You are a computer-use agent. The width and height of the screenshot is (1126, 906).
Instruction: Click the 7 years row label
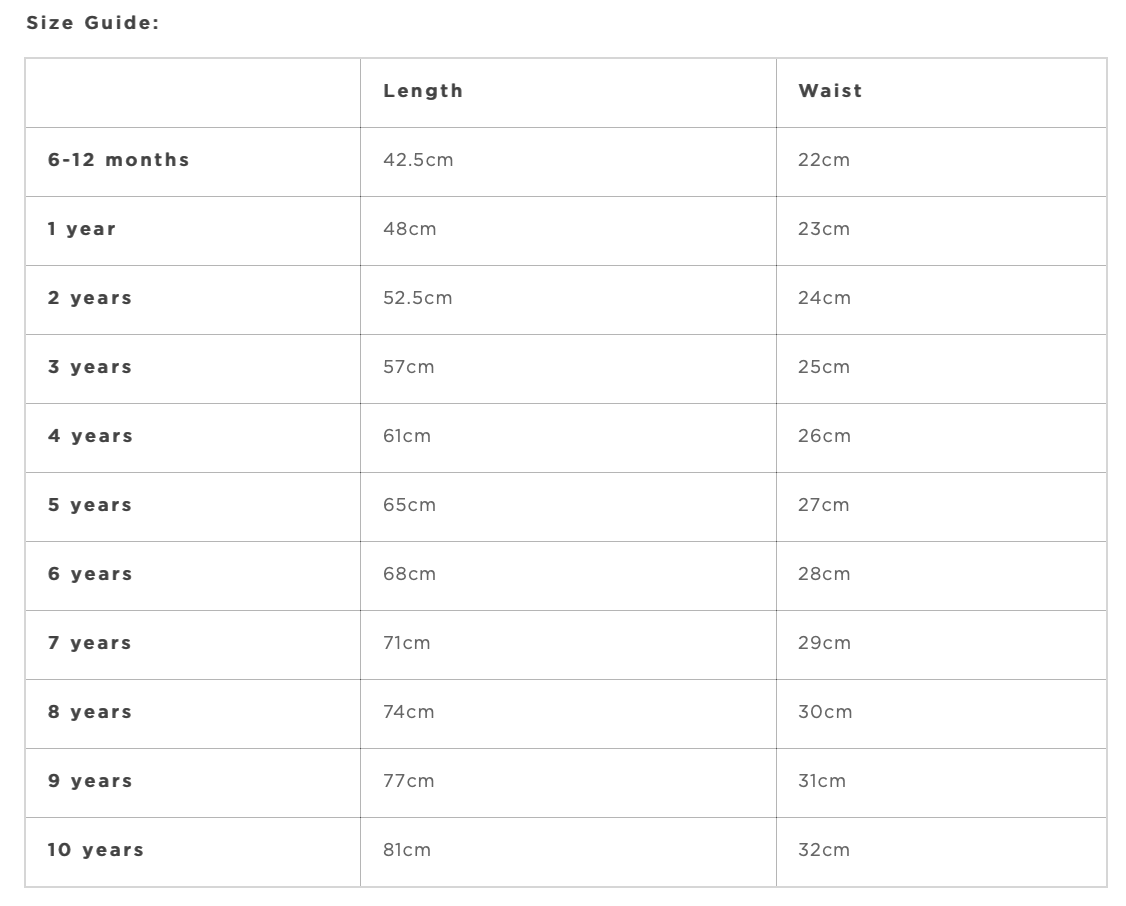pos(90,643)
